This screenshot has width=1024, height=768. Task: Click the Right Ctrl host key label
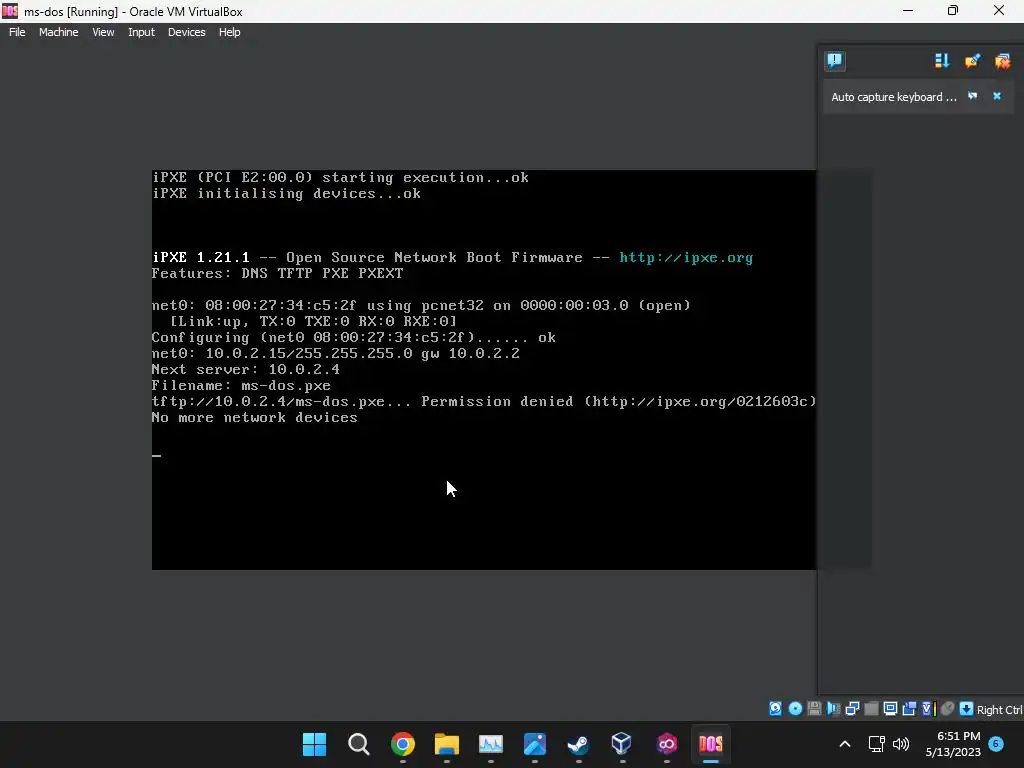[999, 710]
